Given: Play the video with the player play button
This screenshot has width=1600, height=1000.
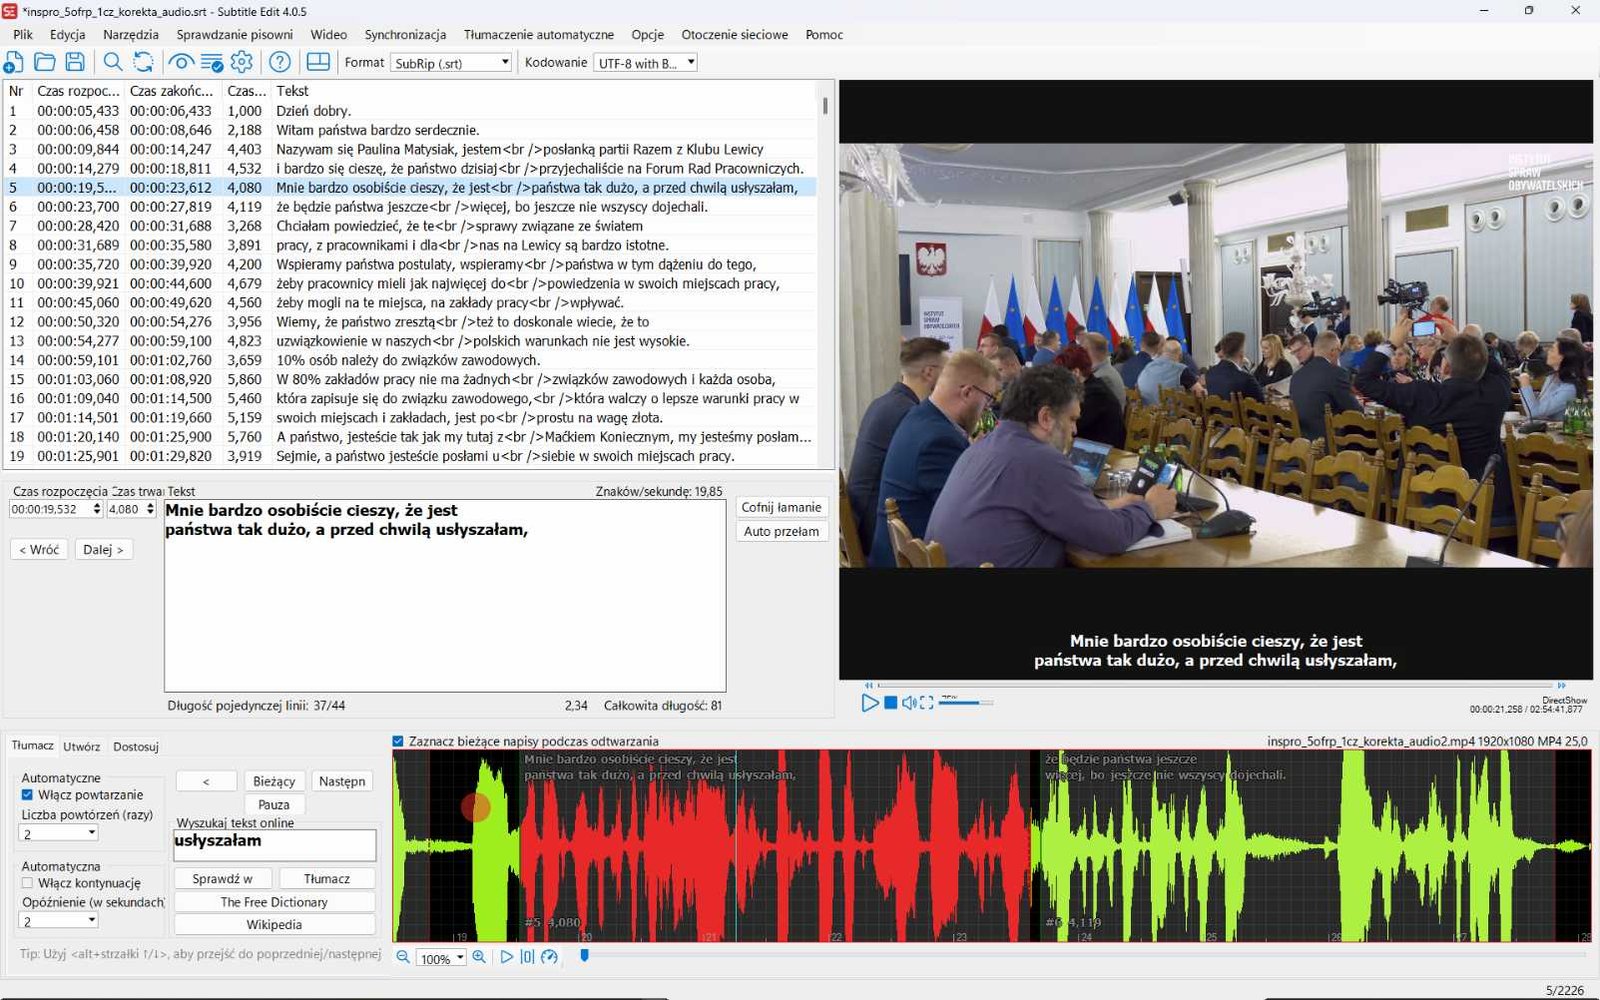Looking at the screenshot, I should coord(869,703).
